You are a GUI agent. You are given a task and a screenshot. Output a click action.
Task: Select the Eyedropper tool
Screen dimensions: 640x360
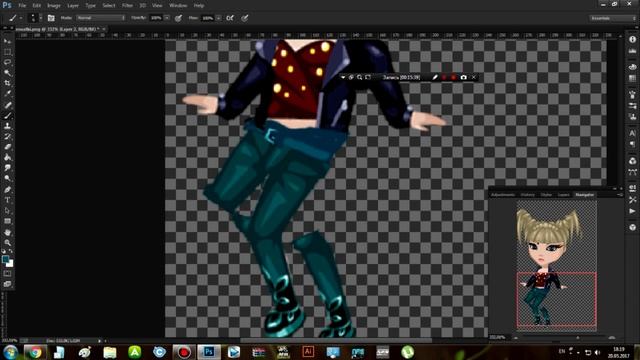pyautogui.click(x=7, y=94)
